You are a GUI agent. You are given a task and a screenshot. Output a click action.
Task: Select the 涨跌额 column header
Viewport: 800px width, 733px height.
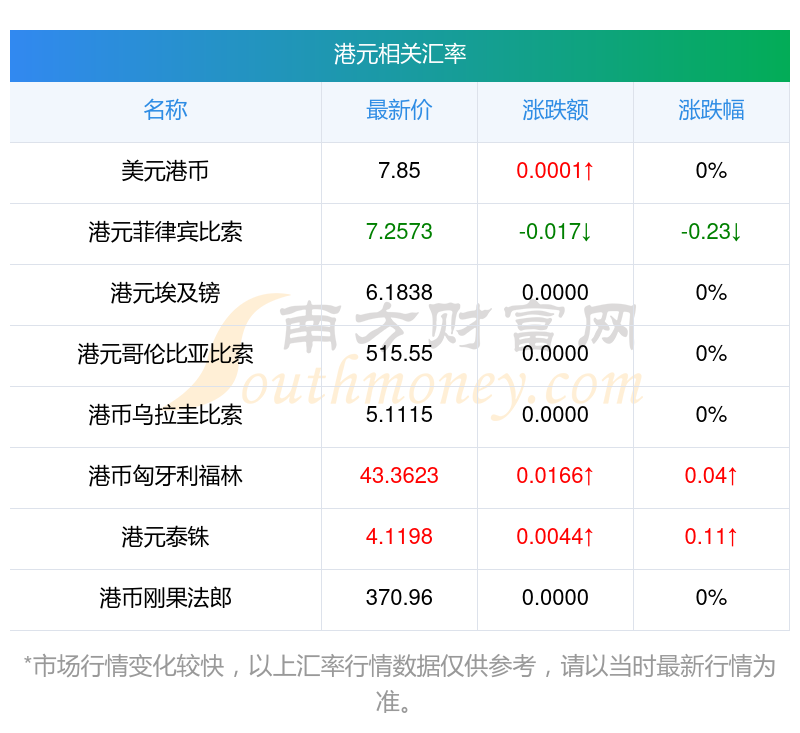(x=555, y=110)
